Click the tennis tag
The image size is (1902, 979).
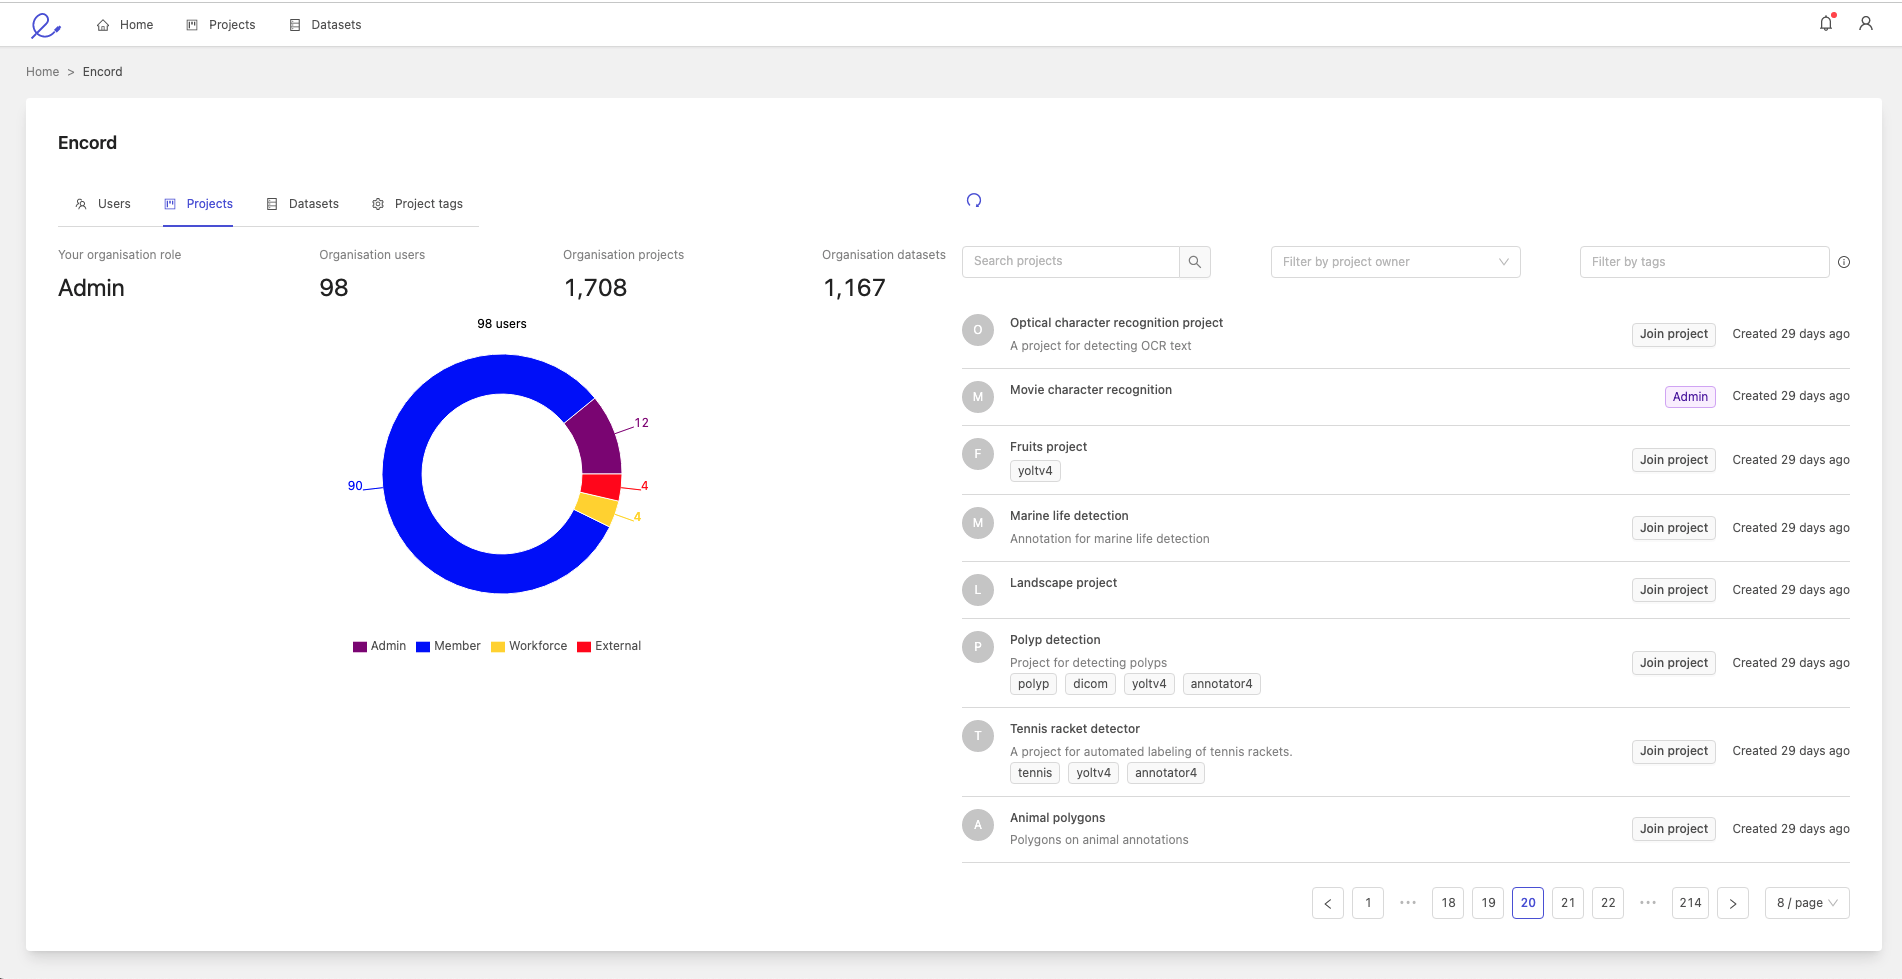pos(1035,773)
